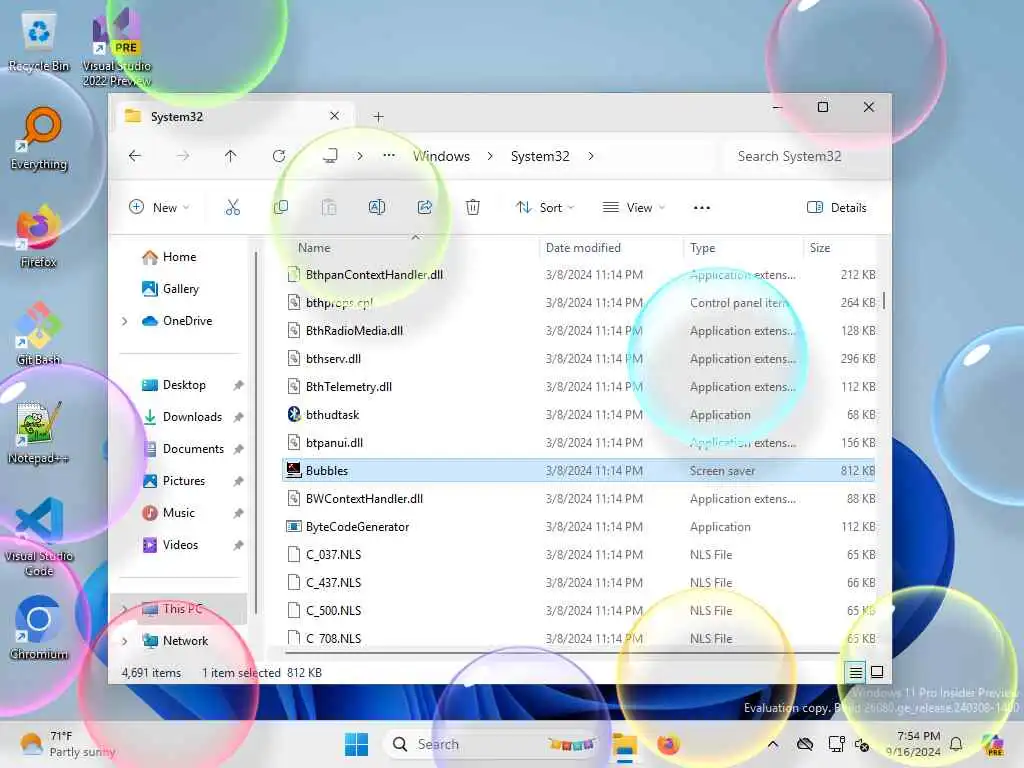This screenshot has width=1024, height=768.
Task: Toggle the Details pane
Action: tap(837, 208)
